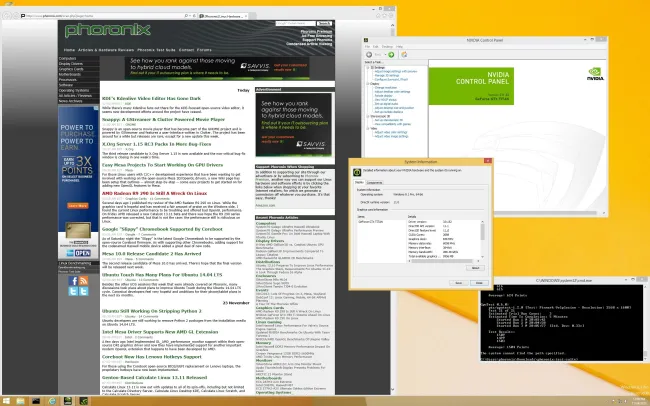Click the RSS feed icon in Phoronix sidebar
The width and height of the screenshot is (650, 406).
[x=83, y=281]
